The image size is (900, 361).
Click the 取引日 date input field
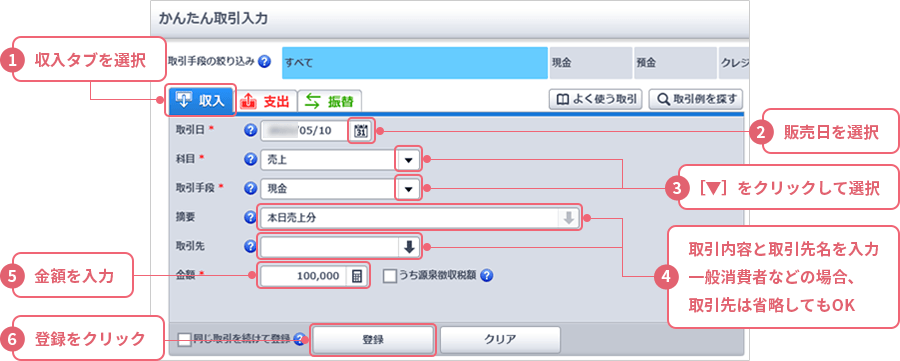tap(305, 130)
